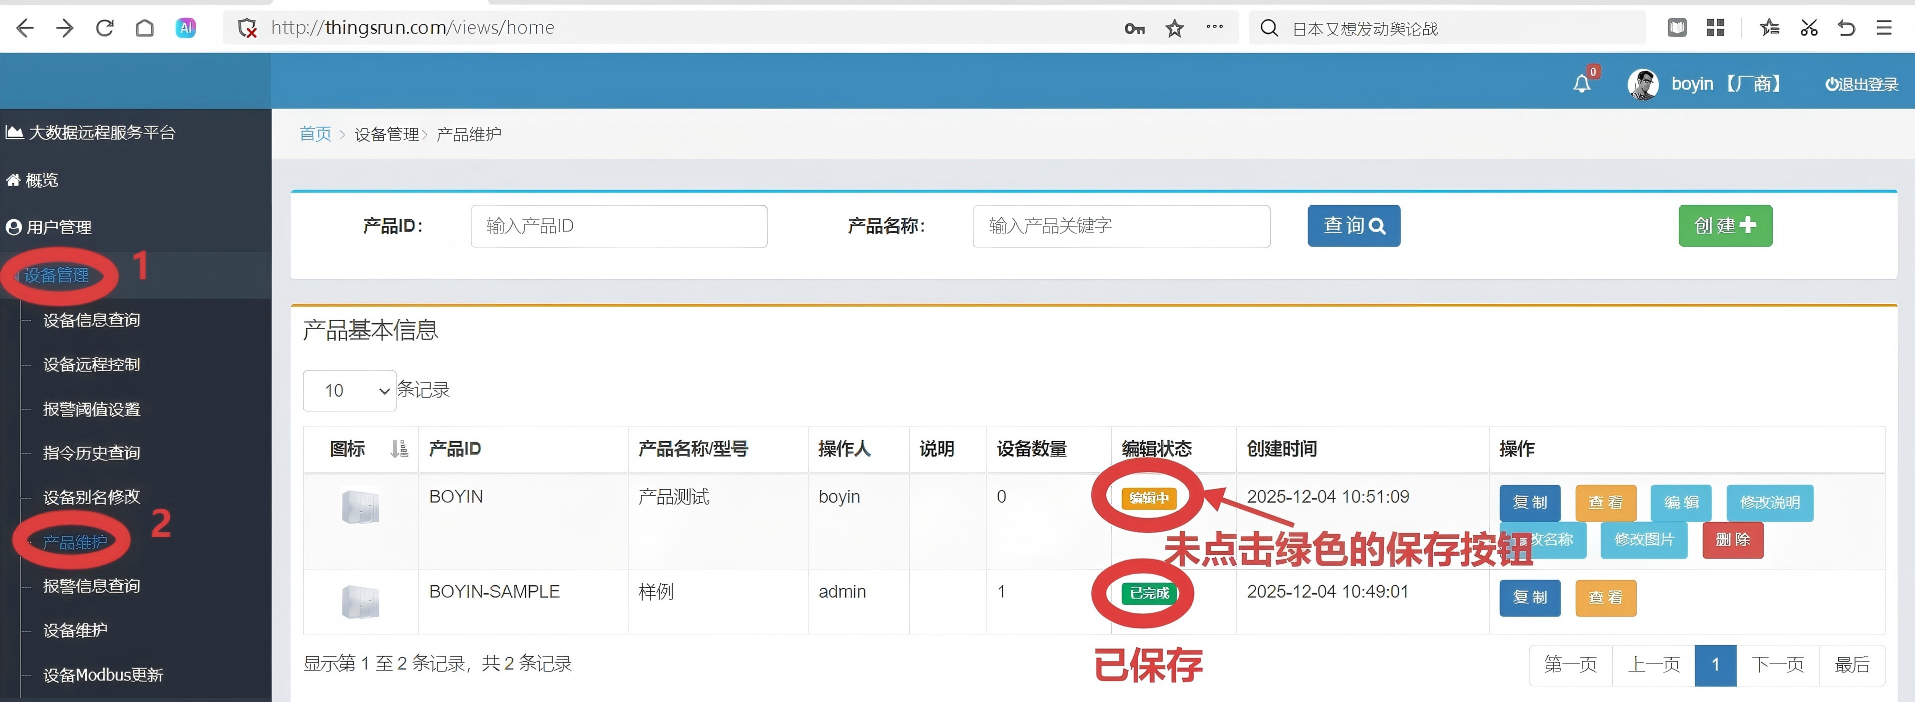This screenshot has width=1915, height=702.
Task: Click the 首页 breadcrumb link
Action: [x=315, y=134]
